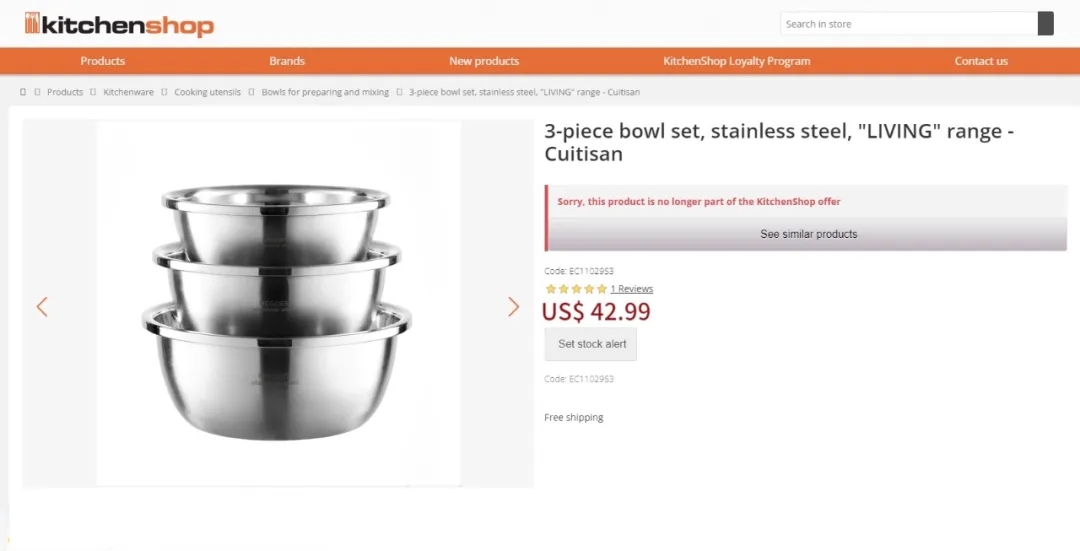The height and width of the screenshot is (551, 1080).
Task: Open KitchenShop Loyalty Program page
Action: (737, 61)
